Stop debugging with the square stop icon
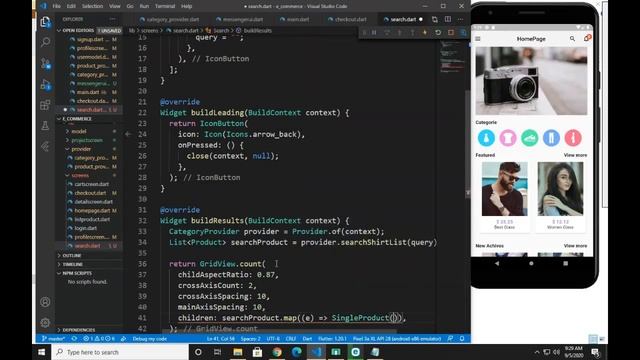This screenshot has width=640, height=360. (x=451, y=32)
